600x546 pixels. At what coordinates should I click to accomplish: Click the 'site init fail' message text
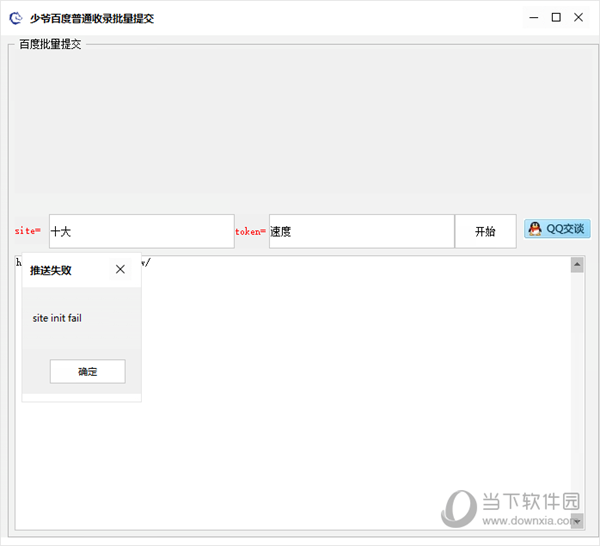pyautogui.click(x=57, y=318)
